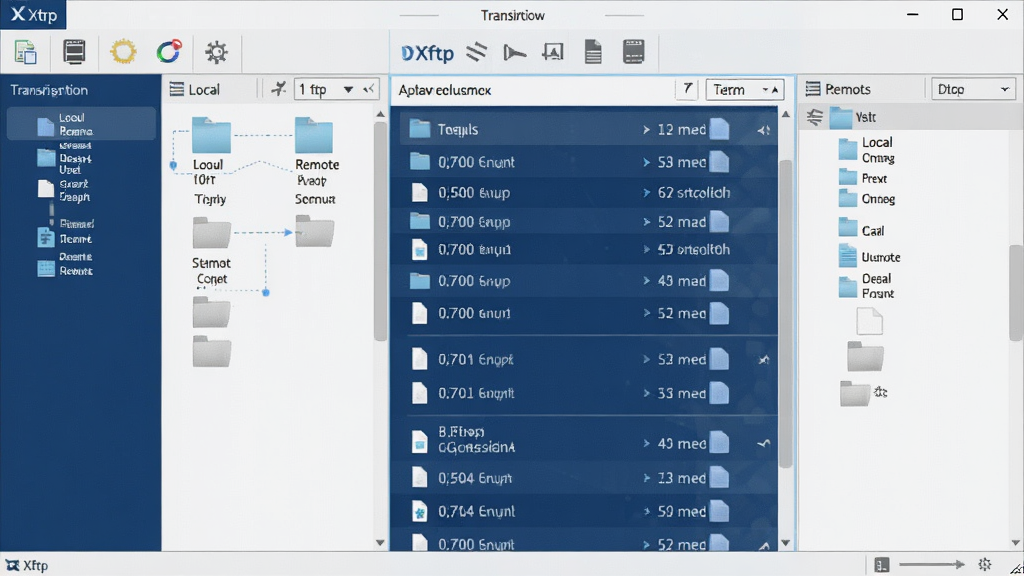Viewport: 1024px width, 576px height.
Task: Click the filter icon next to Term
Action: (687, 89)
